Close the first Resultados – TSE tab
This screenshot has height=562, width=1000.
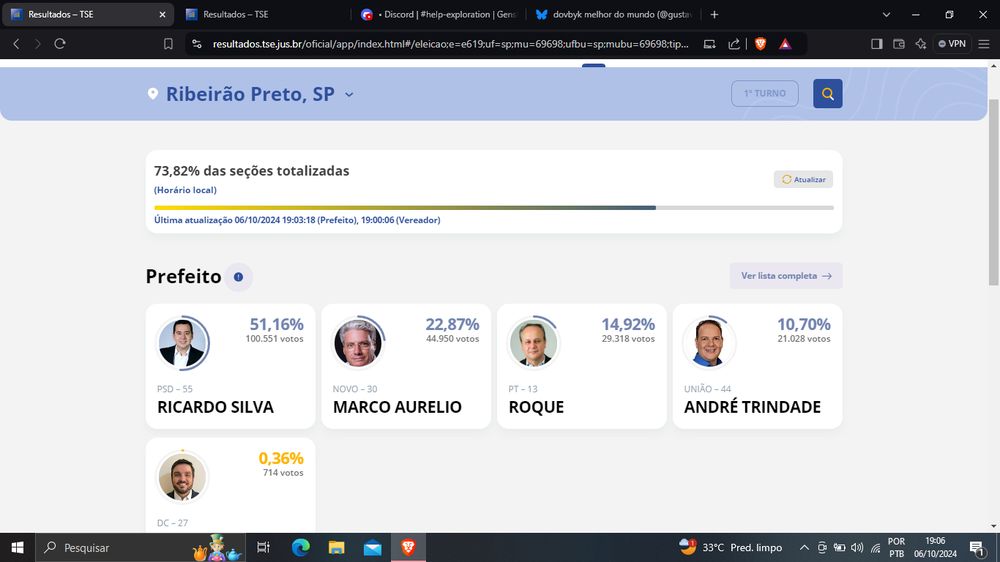tap(162, 14)
